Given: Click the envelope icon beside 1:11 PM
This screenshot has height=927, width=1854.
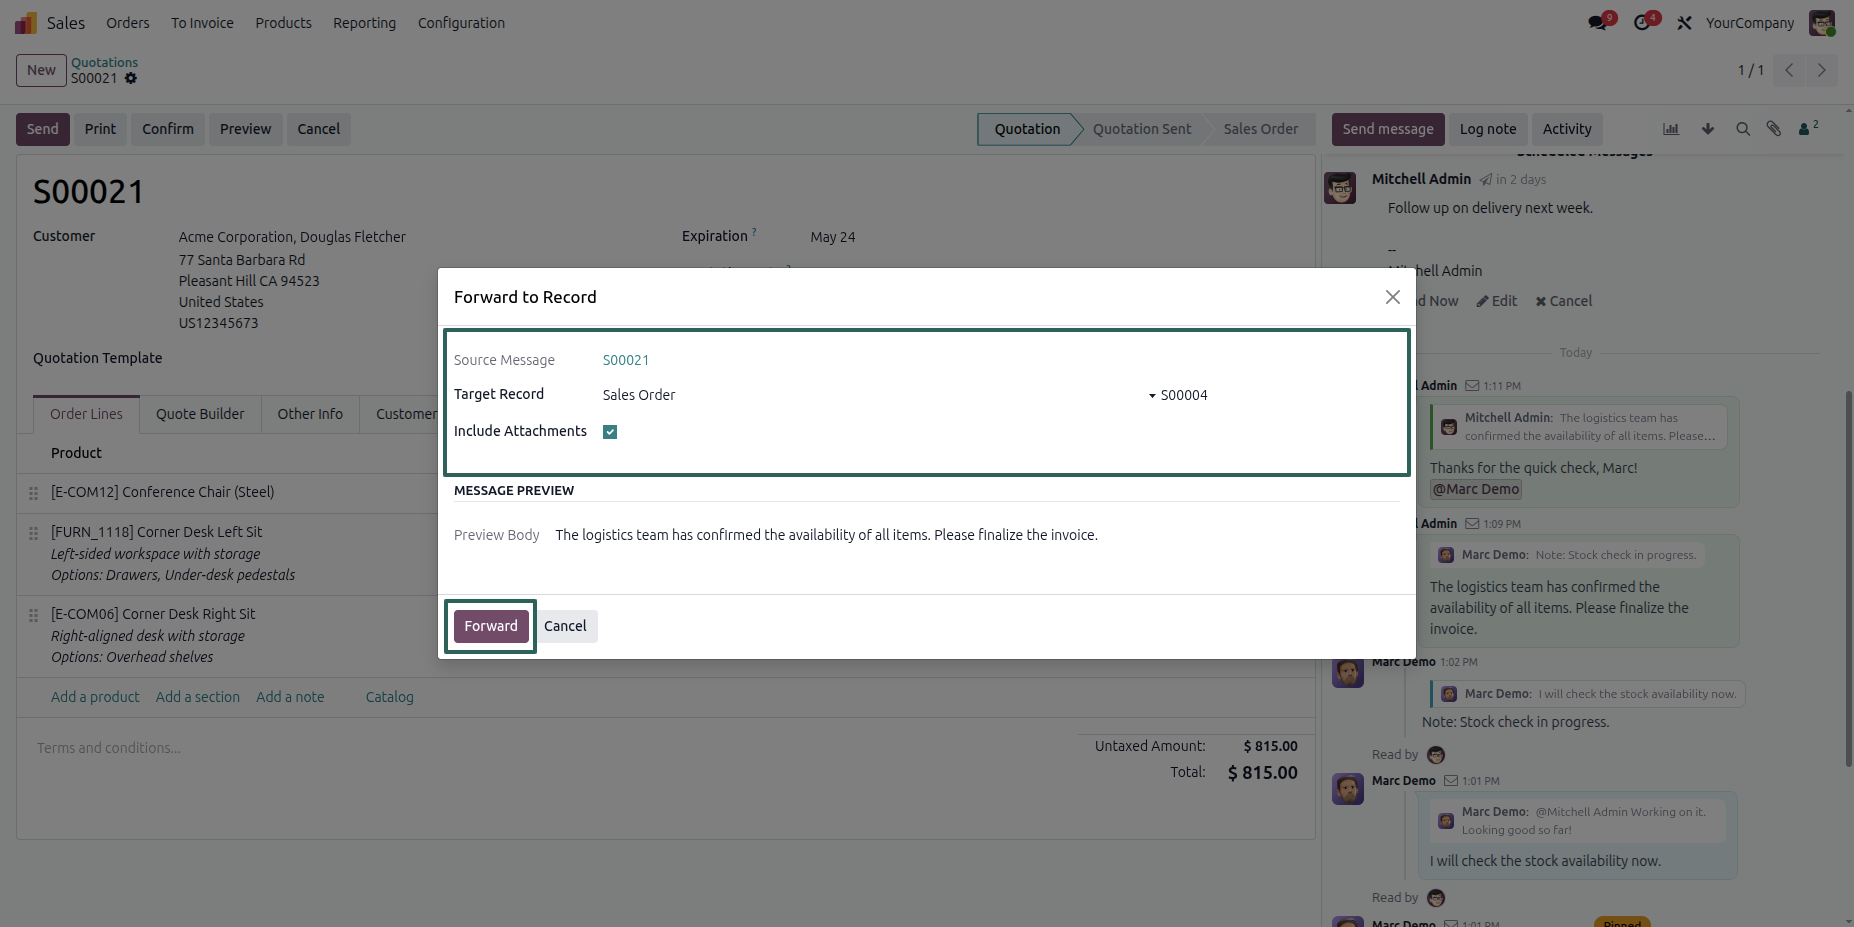Looking at the screenshot, I should pos(1472,386).
